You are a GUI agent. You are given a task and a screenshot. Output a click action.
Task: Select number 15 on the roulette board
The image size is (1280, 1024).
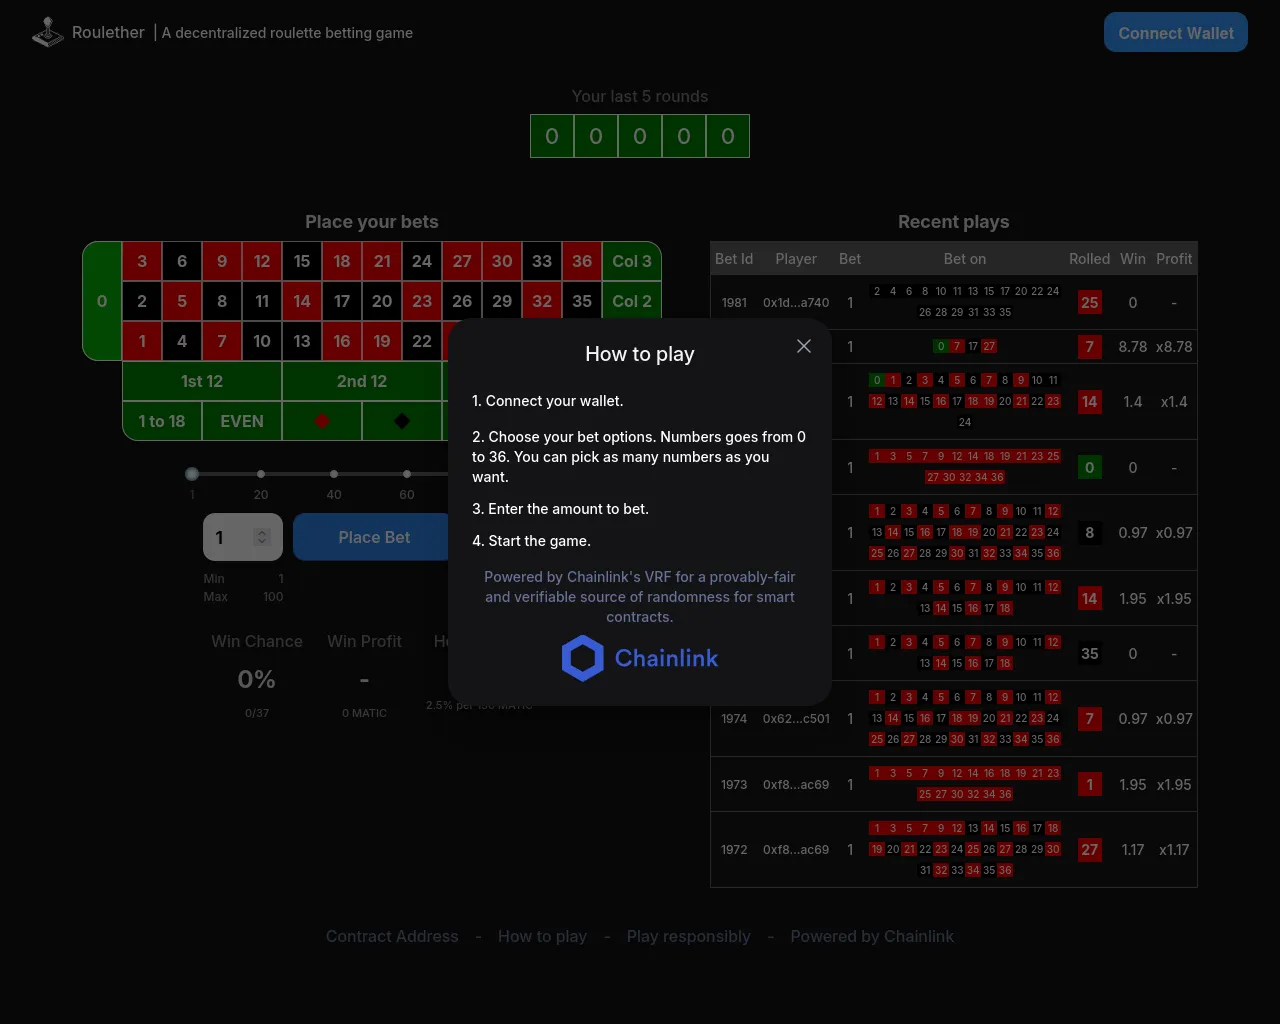point(302,261)
